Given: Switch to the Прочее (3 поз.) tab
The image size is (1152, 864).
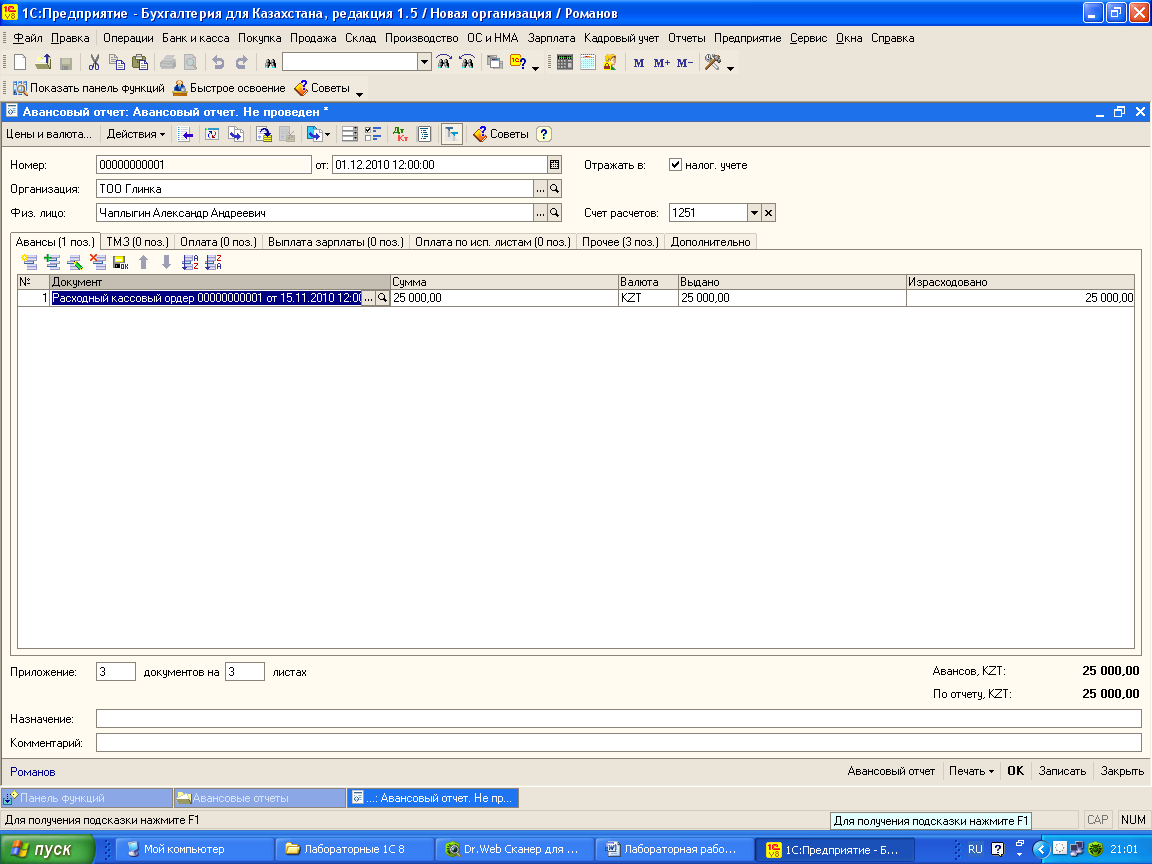Looking at the screenshot, I should [620, 242].
